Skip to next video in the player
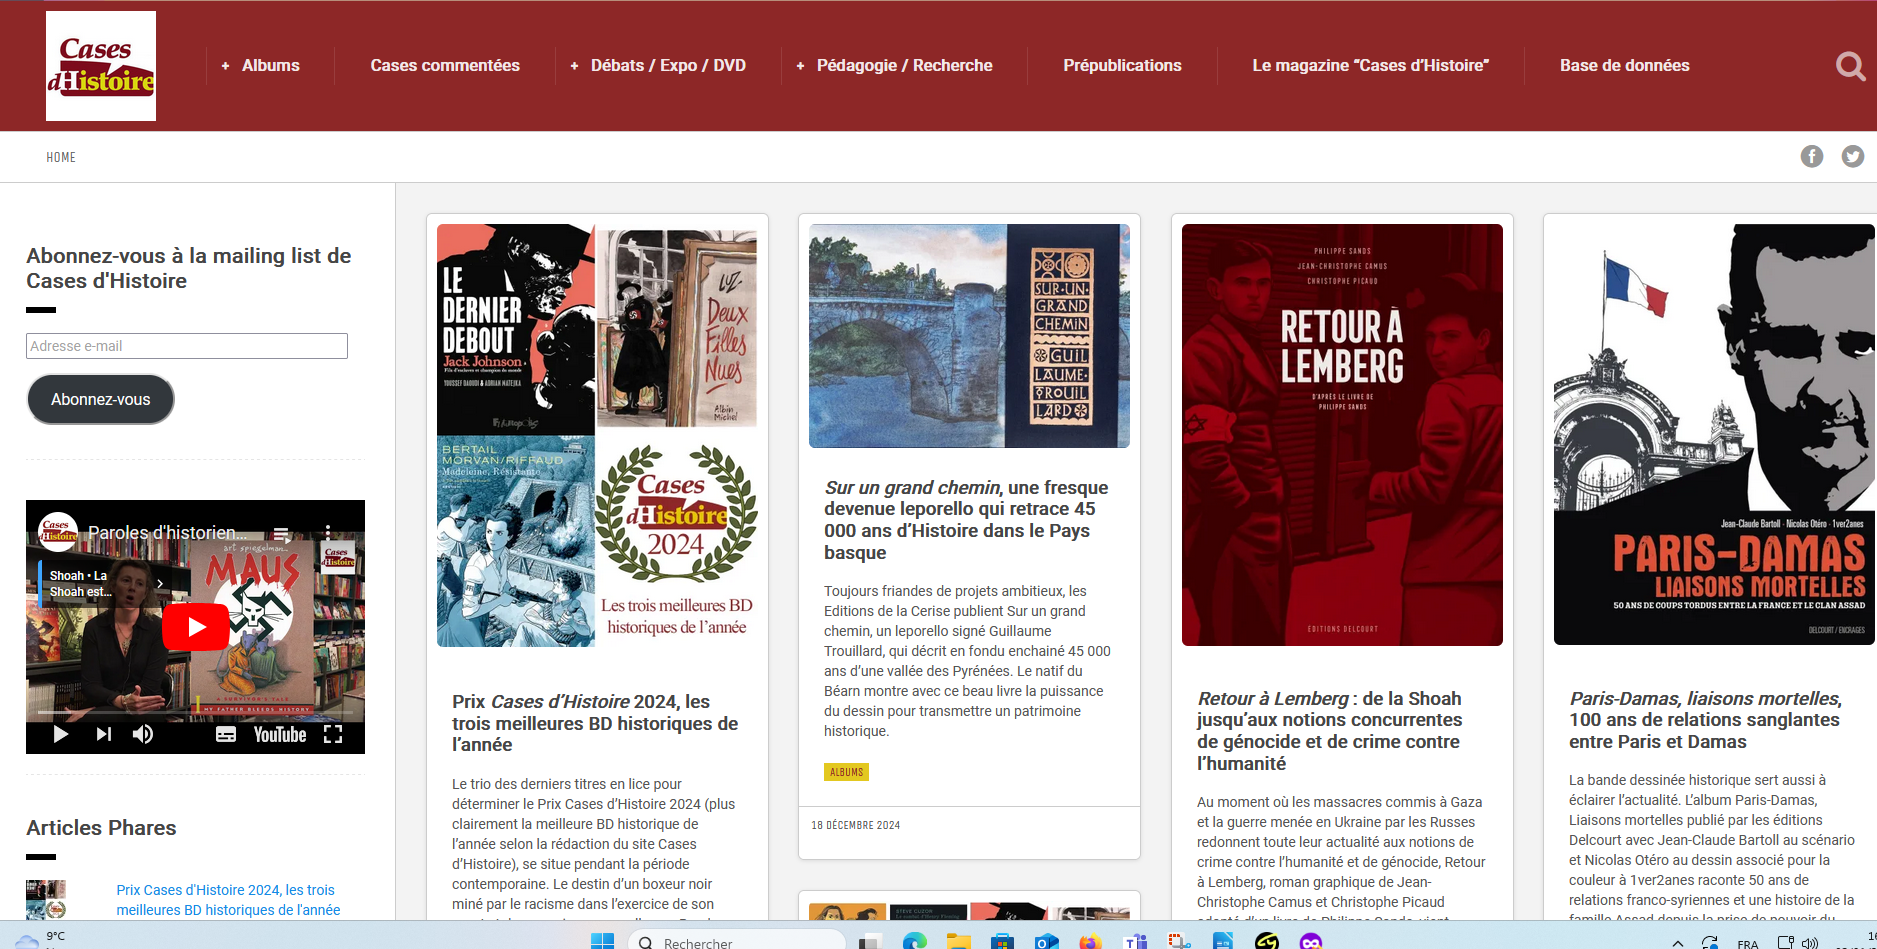 point(103,734)
